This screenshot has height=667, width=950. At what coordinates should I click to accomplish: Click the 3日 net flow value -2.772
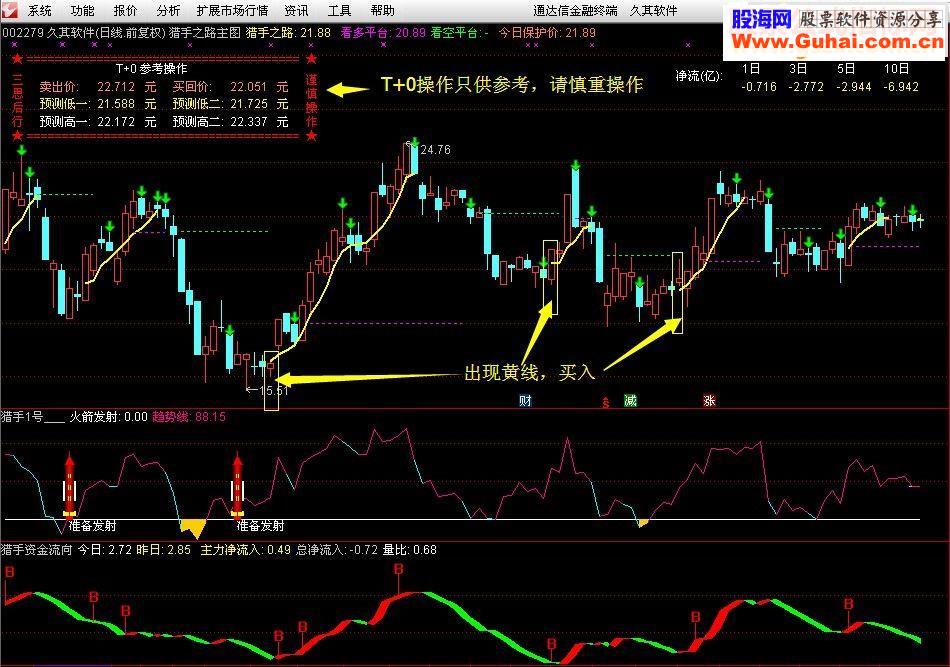[806, 87]
